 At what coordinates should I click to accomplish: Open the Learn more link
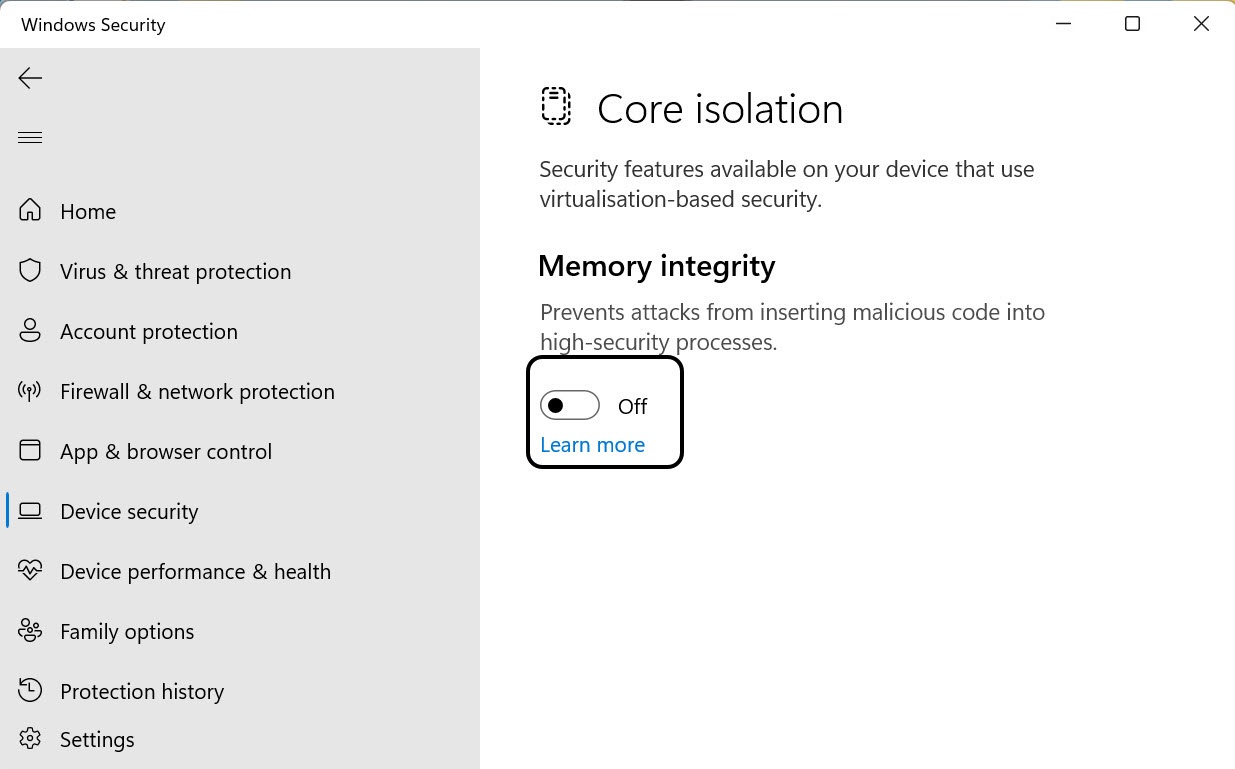click(x=592, y=445)
